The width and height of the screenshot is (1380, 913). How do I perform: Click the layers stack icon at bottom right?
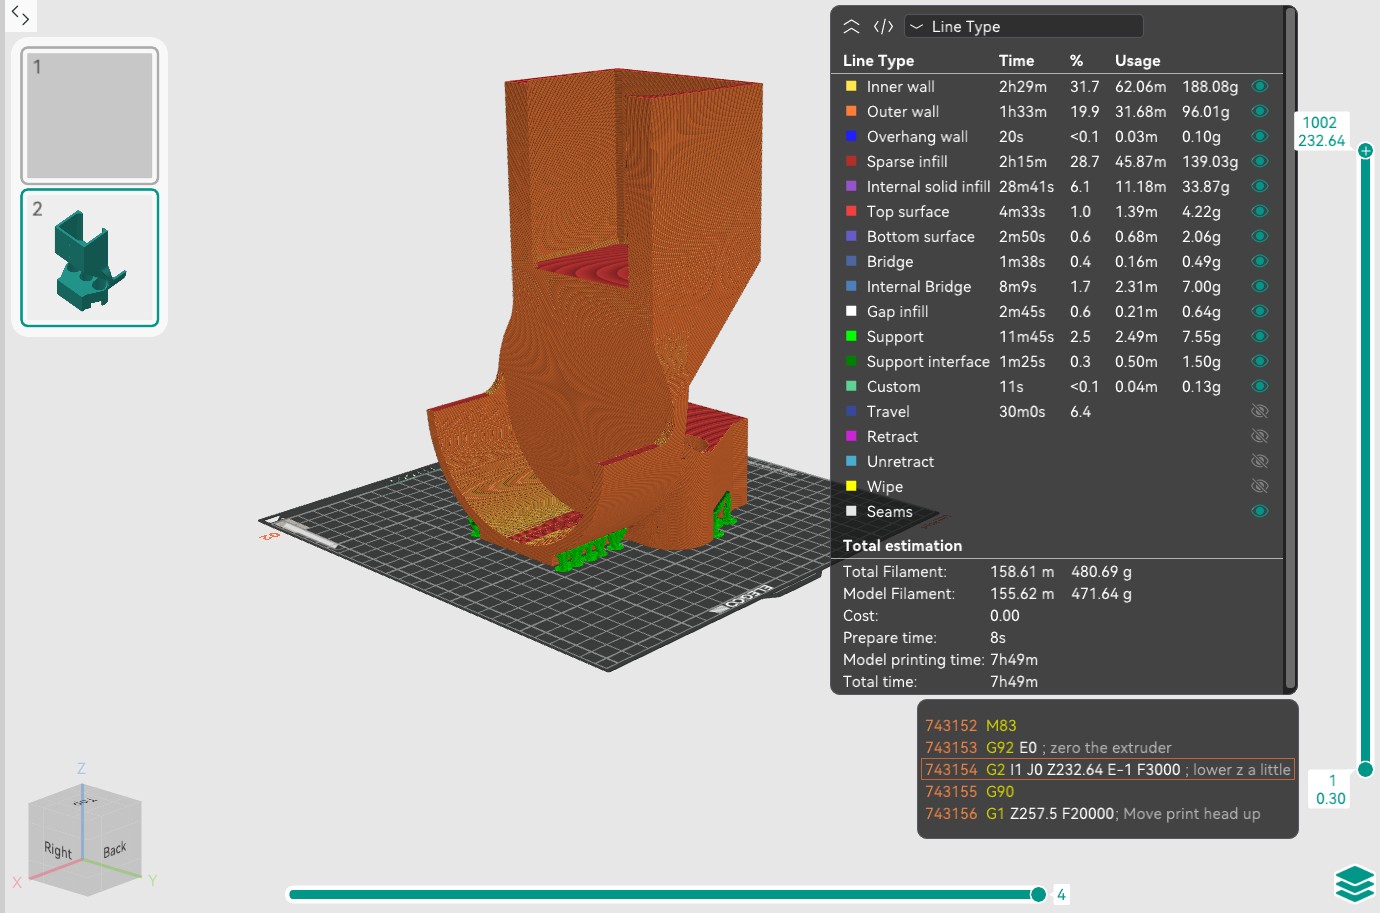click(1355, 884)
